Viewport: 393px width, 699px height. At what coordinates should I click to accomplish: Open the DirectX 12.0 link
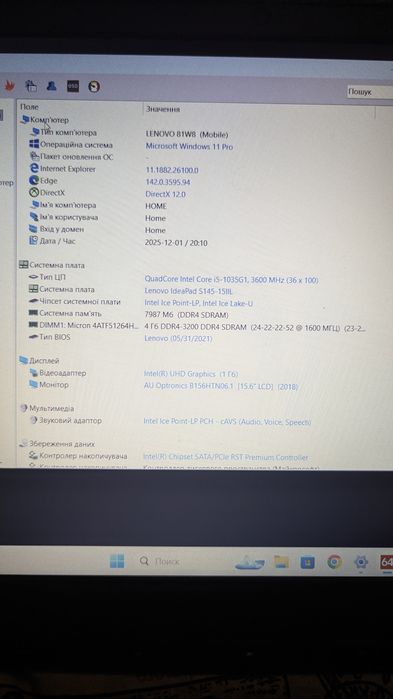[x=165, y=194]
